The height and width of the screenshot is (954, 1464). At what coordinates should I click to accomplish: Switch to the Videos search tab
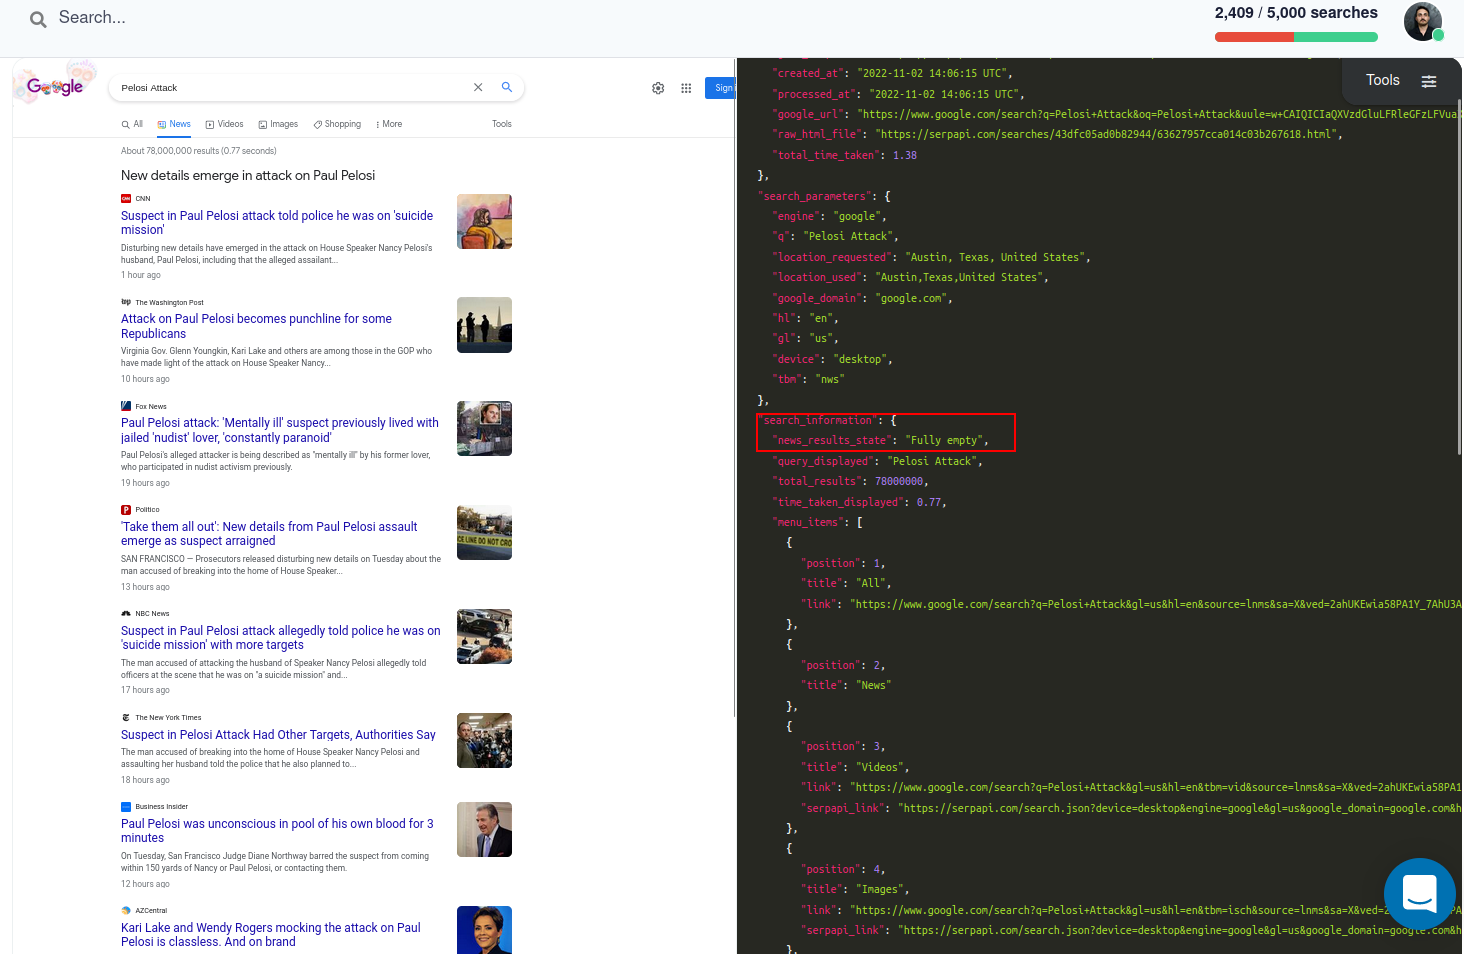pyautogui.click(x=224, y=123)
